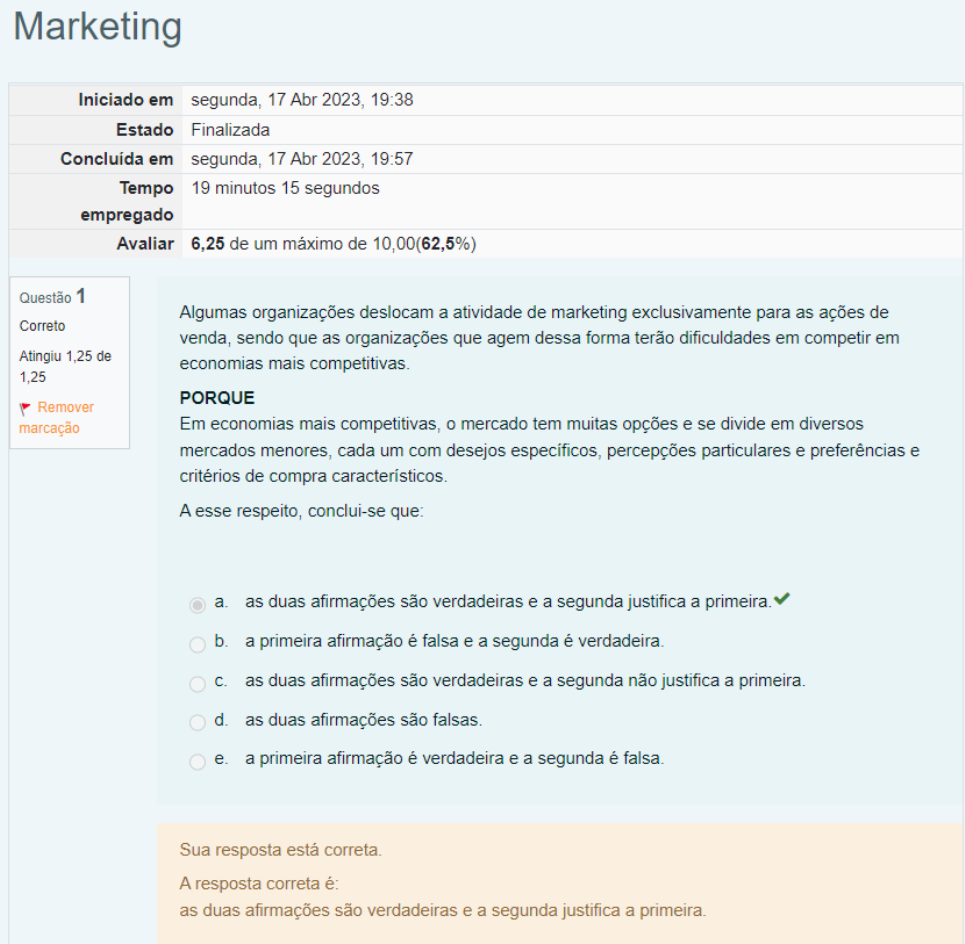Choose radio button for option b
The height and width of the screenshot is (944, 965).
tap(197, 643)
